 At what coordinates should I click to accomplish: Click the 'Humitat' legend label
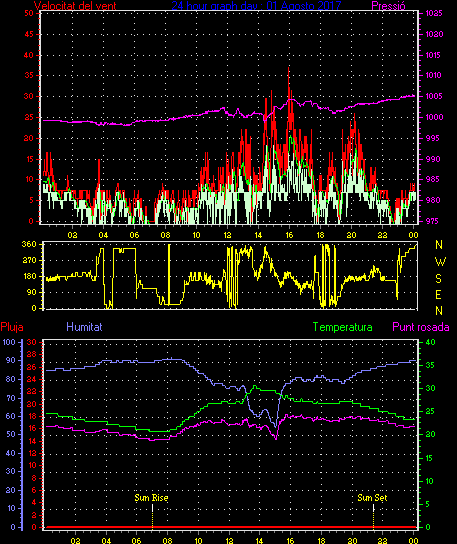[84, 327]
